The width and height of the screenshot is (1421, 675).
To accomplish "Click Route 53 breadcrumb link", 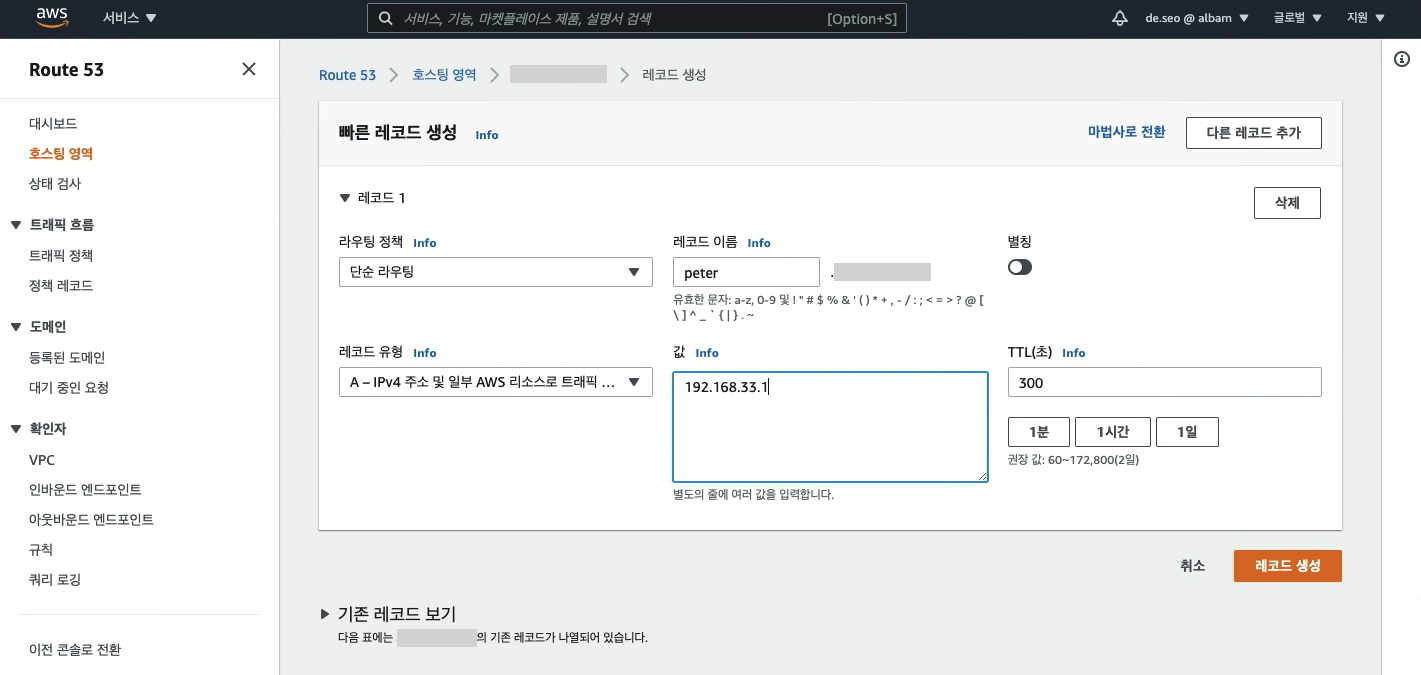I will pyautogui.click(x=347, y=75).
